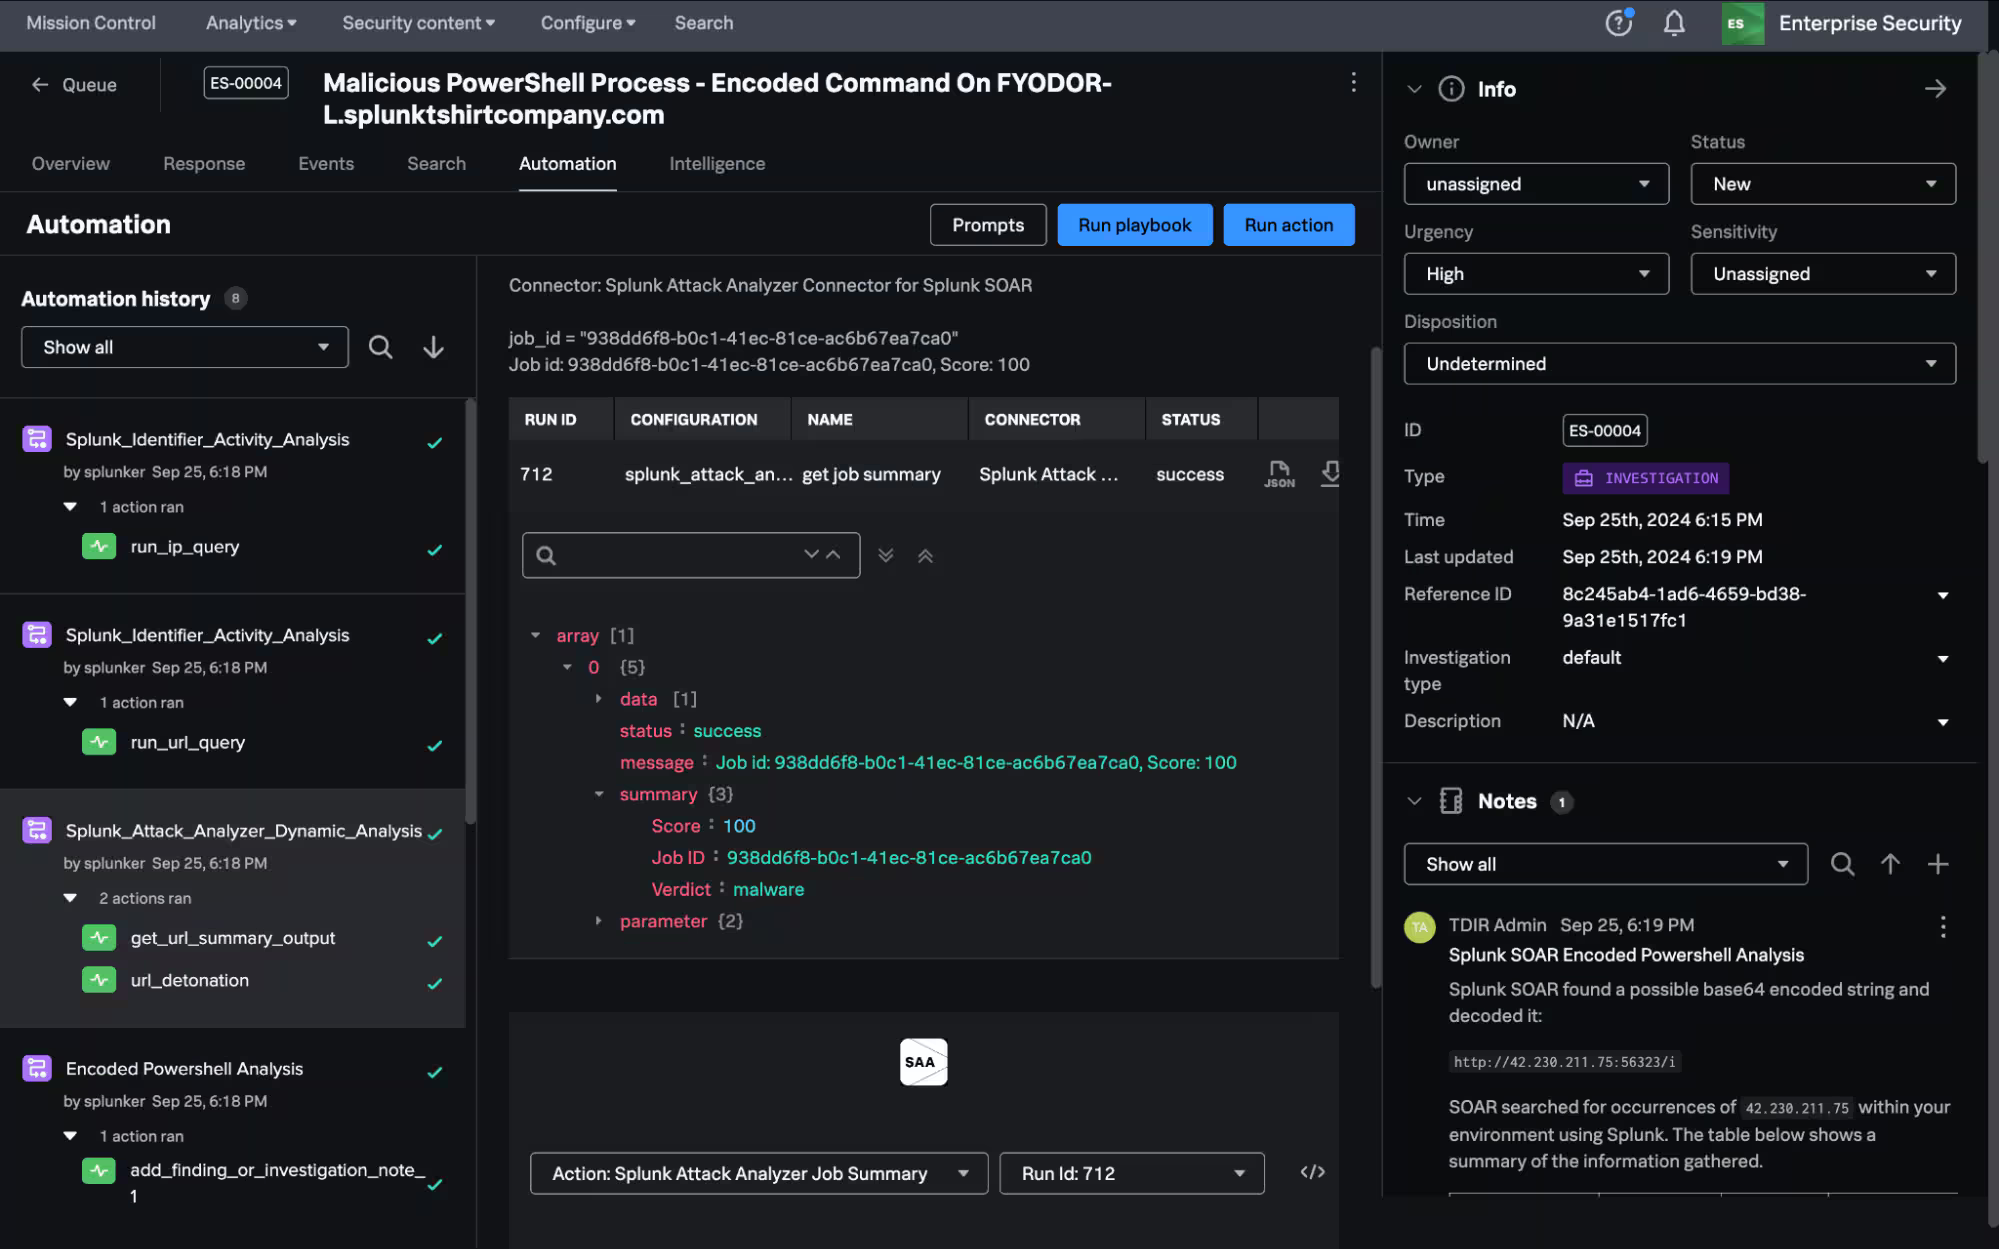Open the help icon with notification dot
Viewport: 1999px width, 1250px height.
(x=1618, y=22)
